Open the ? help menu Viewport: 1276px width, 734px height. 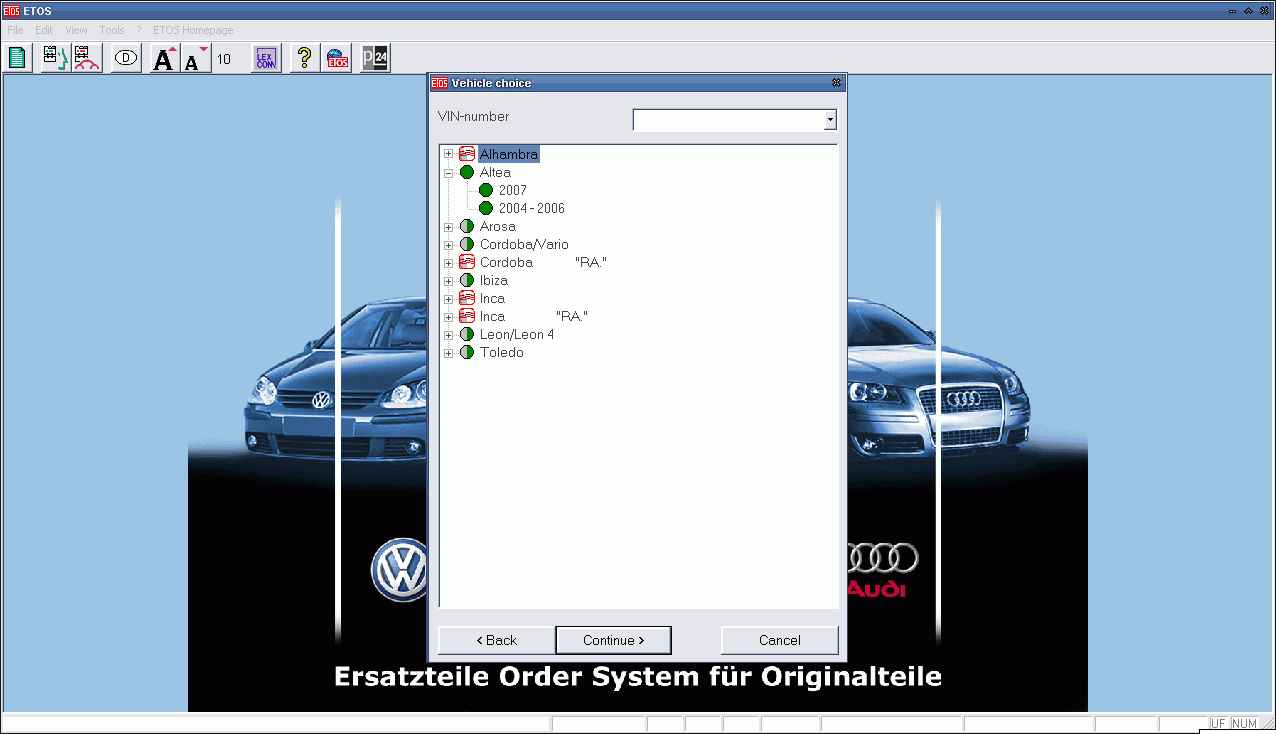point(139,30)
